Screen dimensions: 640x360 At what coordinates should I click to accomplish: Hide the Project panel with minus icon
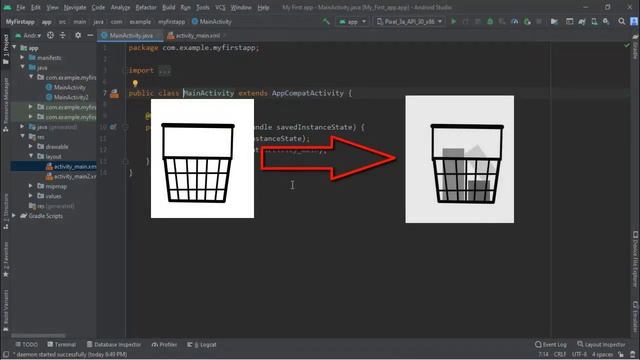90,36
